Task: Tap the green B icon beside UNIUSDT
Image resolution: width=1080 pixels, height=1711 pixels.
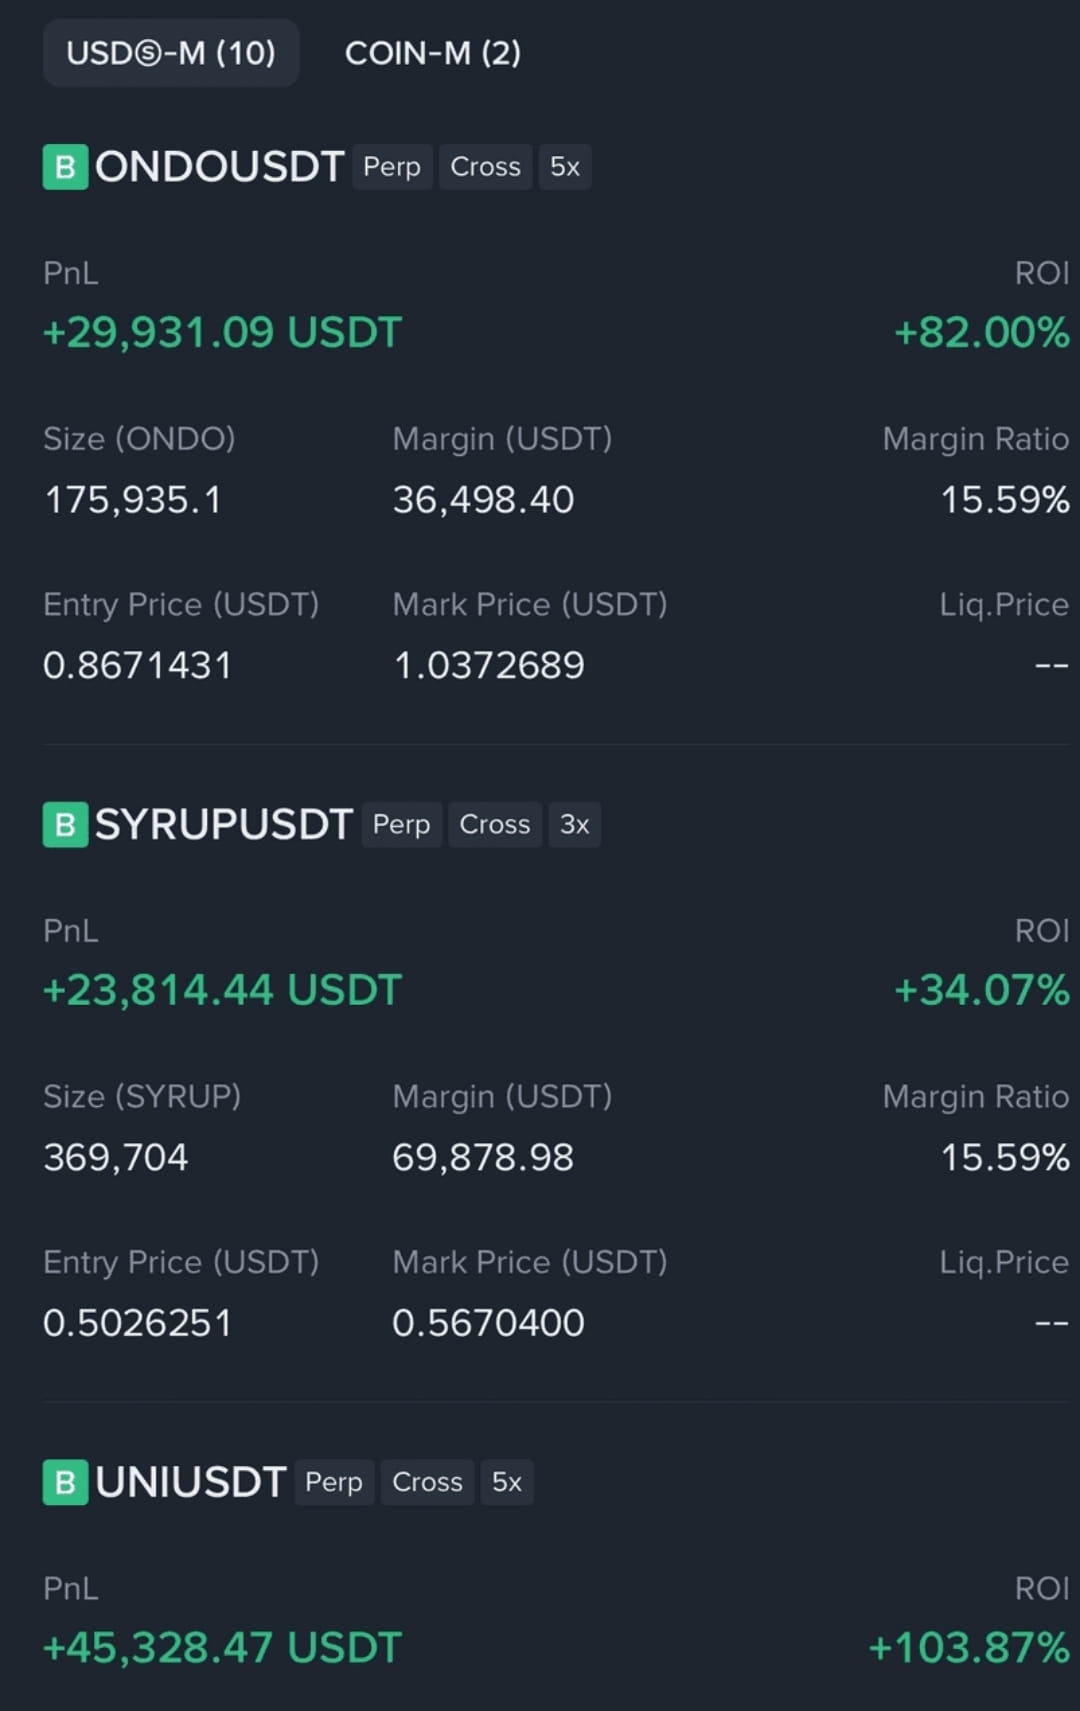Action: (65, 1482)
